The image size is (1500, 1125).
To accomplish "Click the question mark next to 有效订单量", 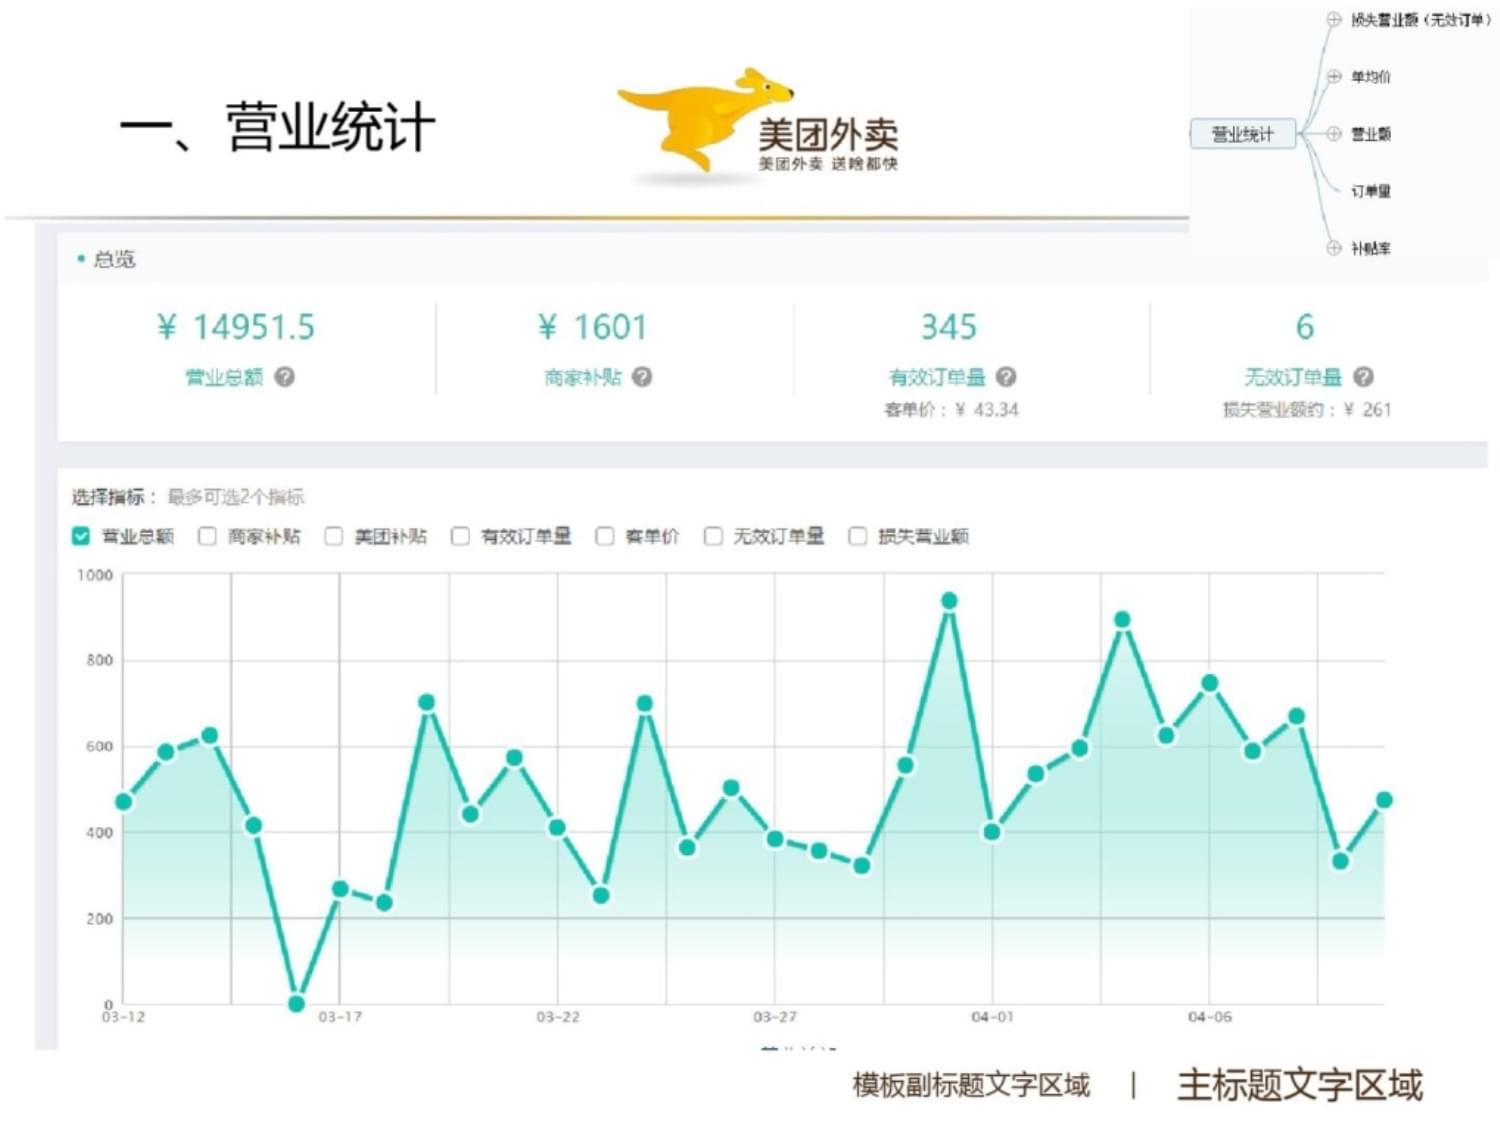I will point(1007,377).
